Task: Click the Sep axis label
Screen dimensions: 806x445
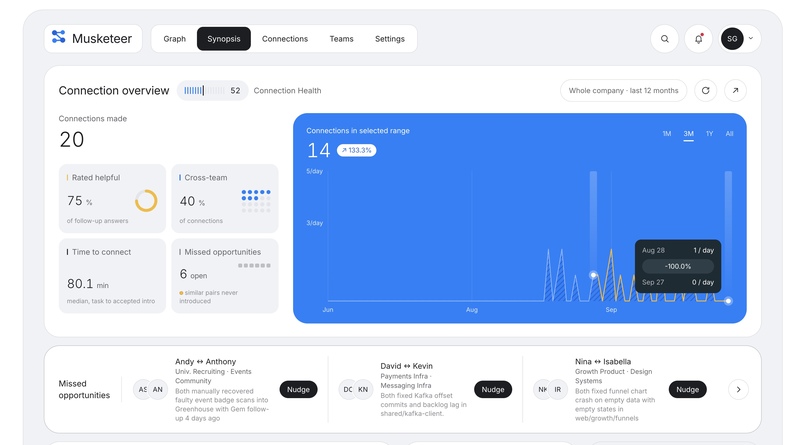Action: click(611, 310)
